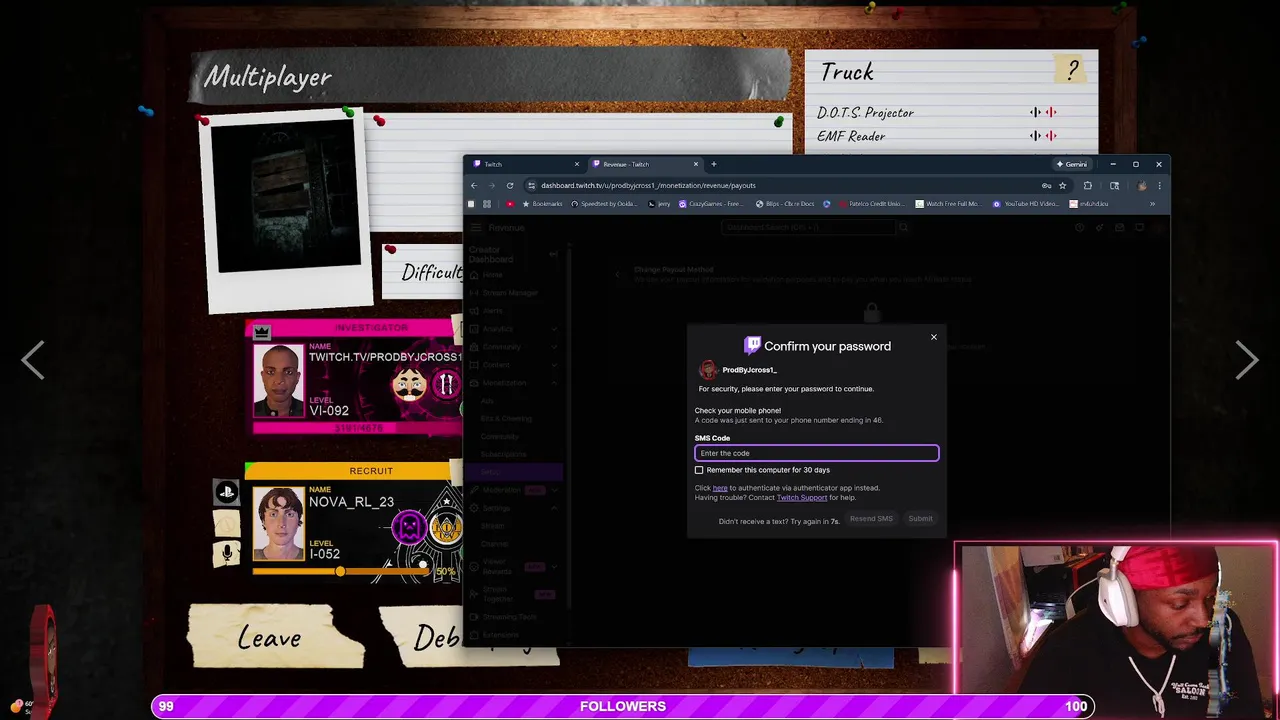Screen dimensions: 1280x720
Task: Open the 'Watch Free Full Mo...' bookmark
Action: click(x=948, y=204)
